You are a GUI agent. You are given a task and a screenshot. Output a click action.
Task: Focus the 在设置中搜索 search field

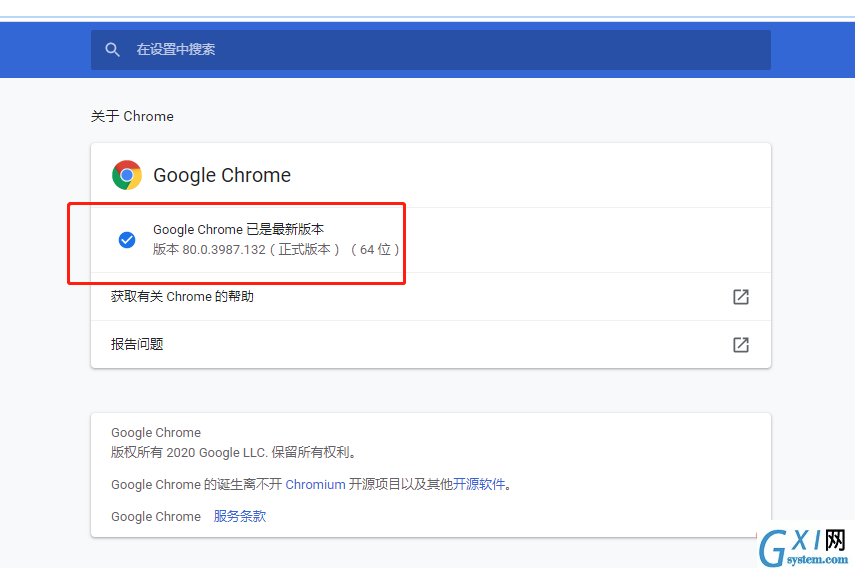(x=431, y=50)
